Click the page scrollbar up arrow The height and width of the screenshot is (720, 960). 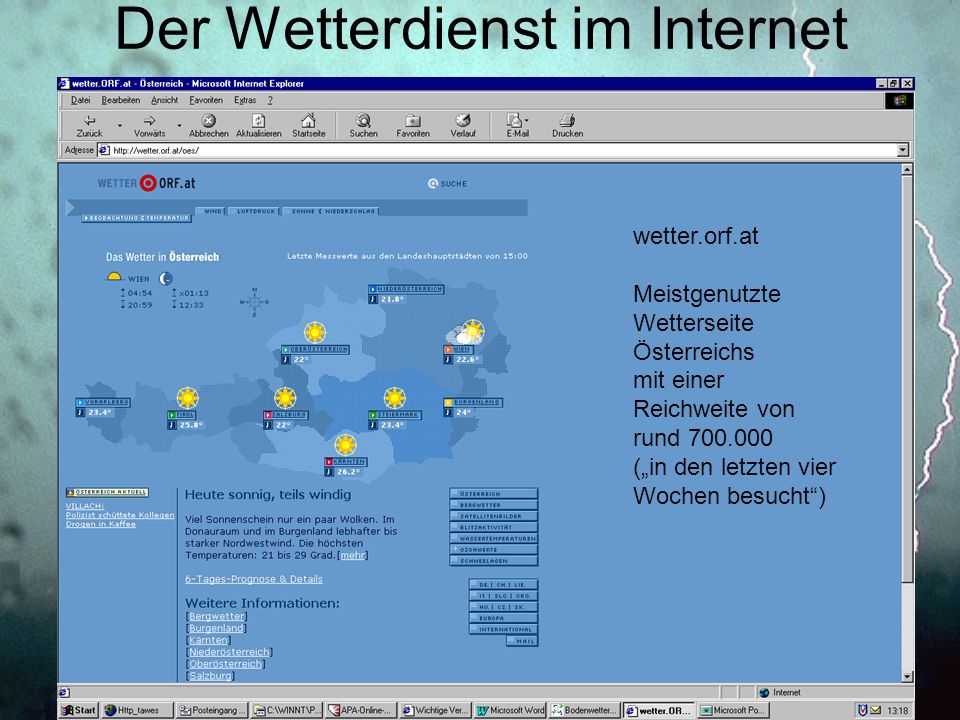(x=907, y=169)
